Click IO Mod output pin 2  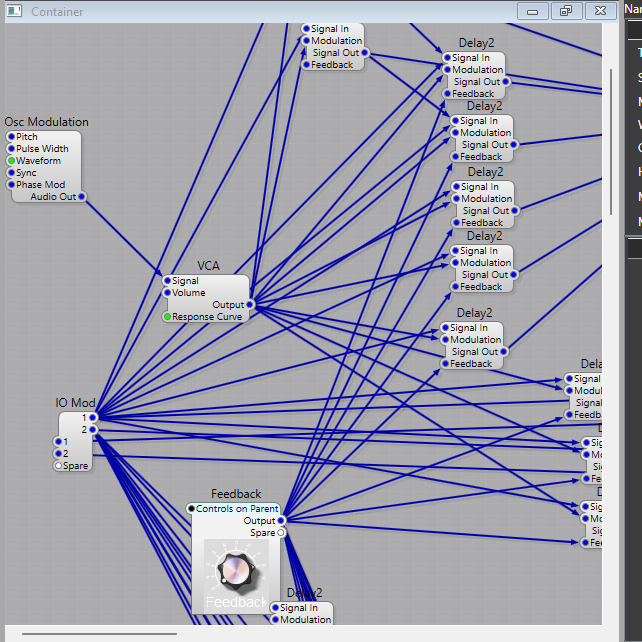click(x=93, y=430)
